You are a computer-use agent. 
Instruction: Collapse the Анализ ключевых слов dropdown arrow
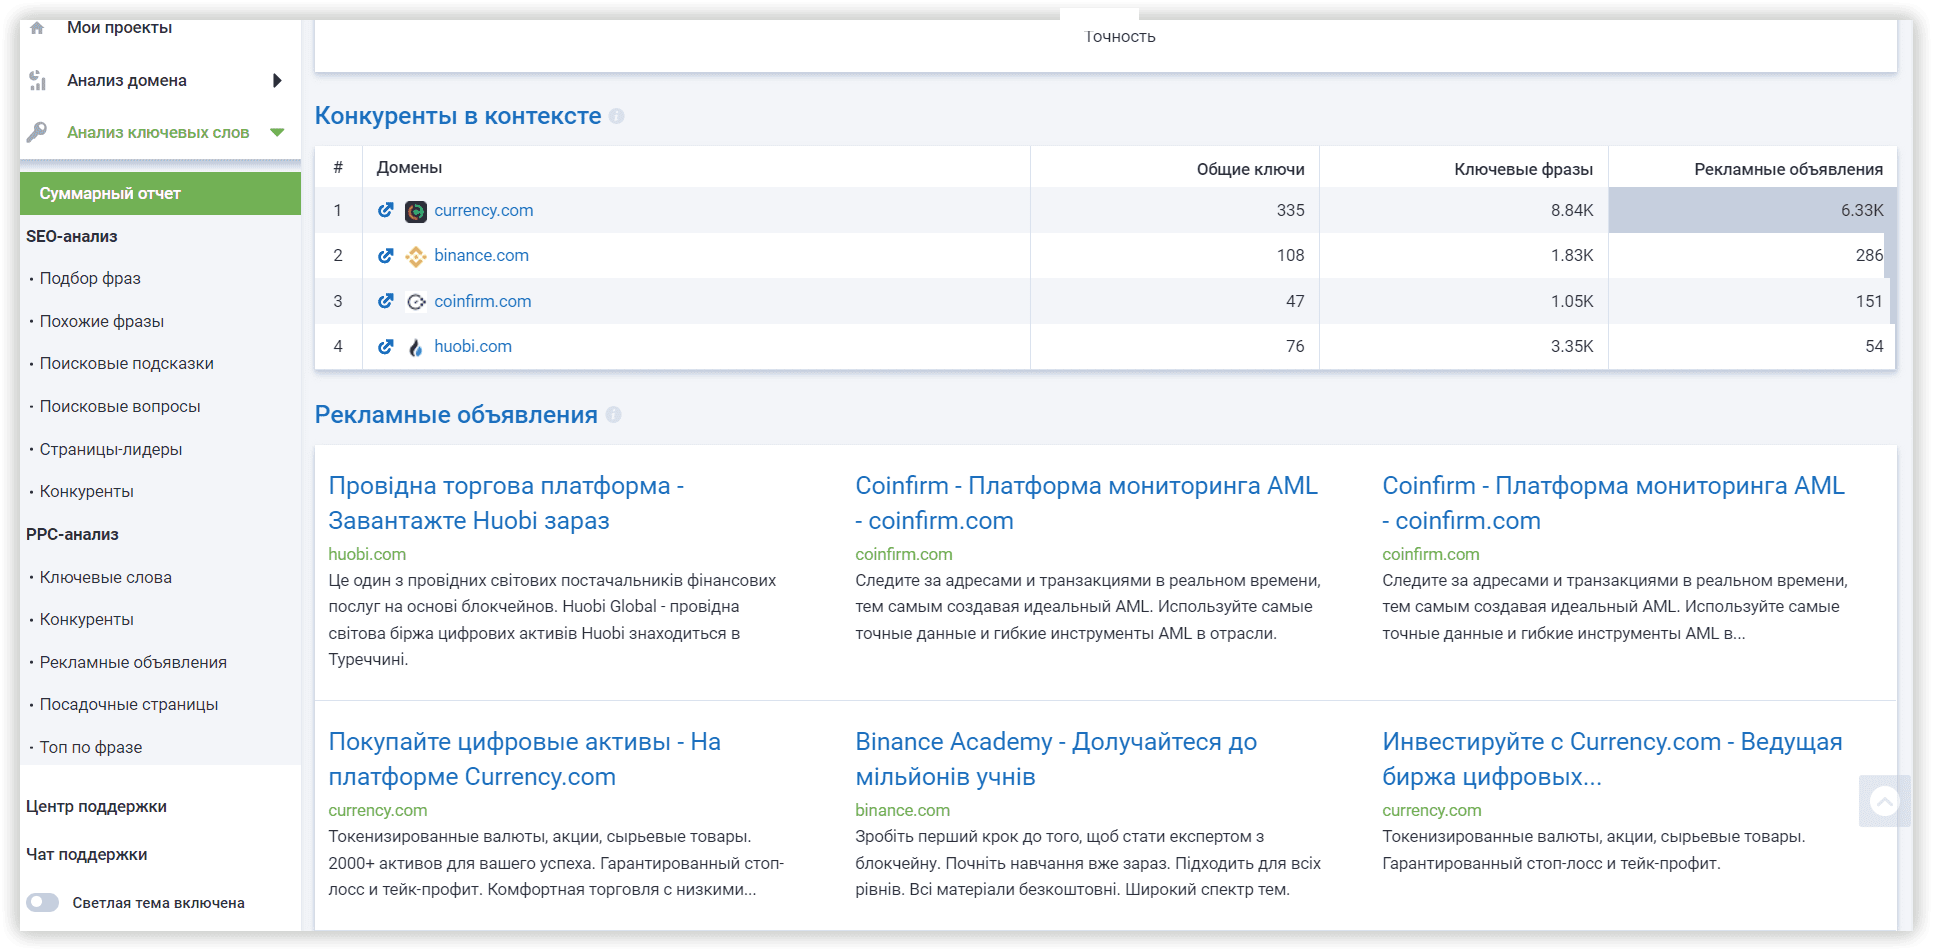click(x=277, y=132)
